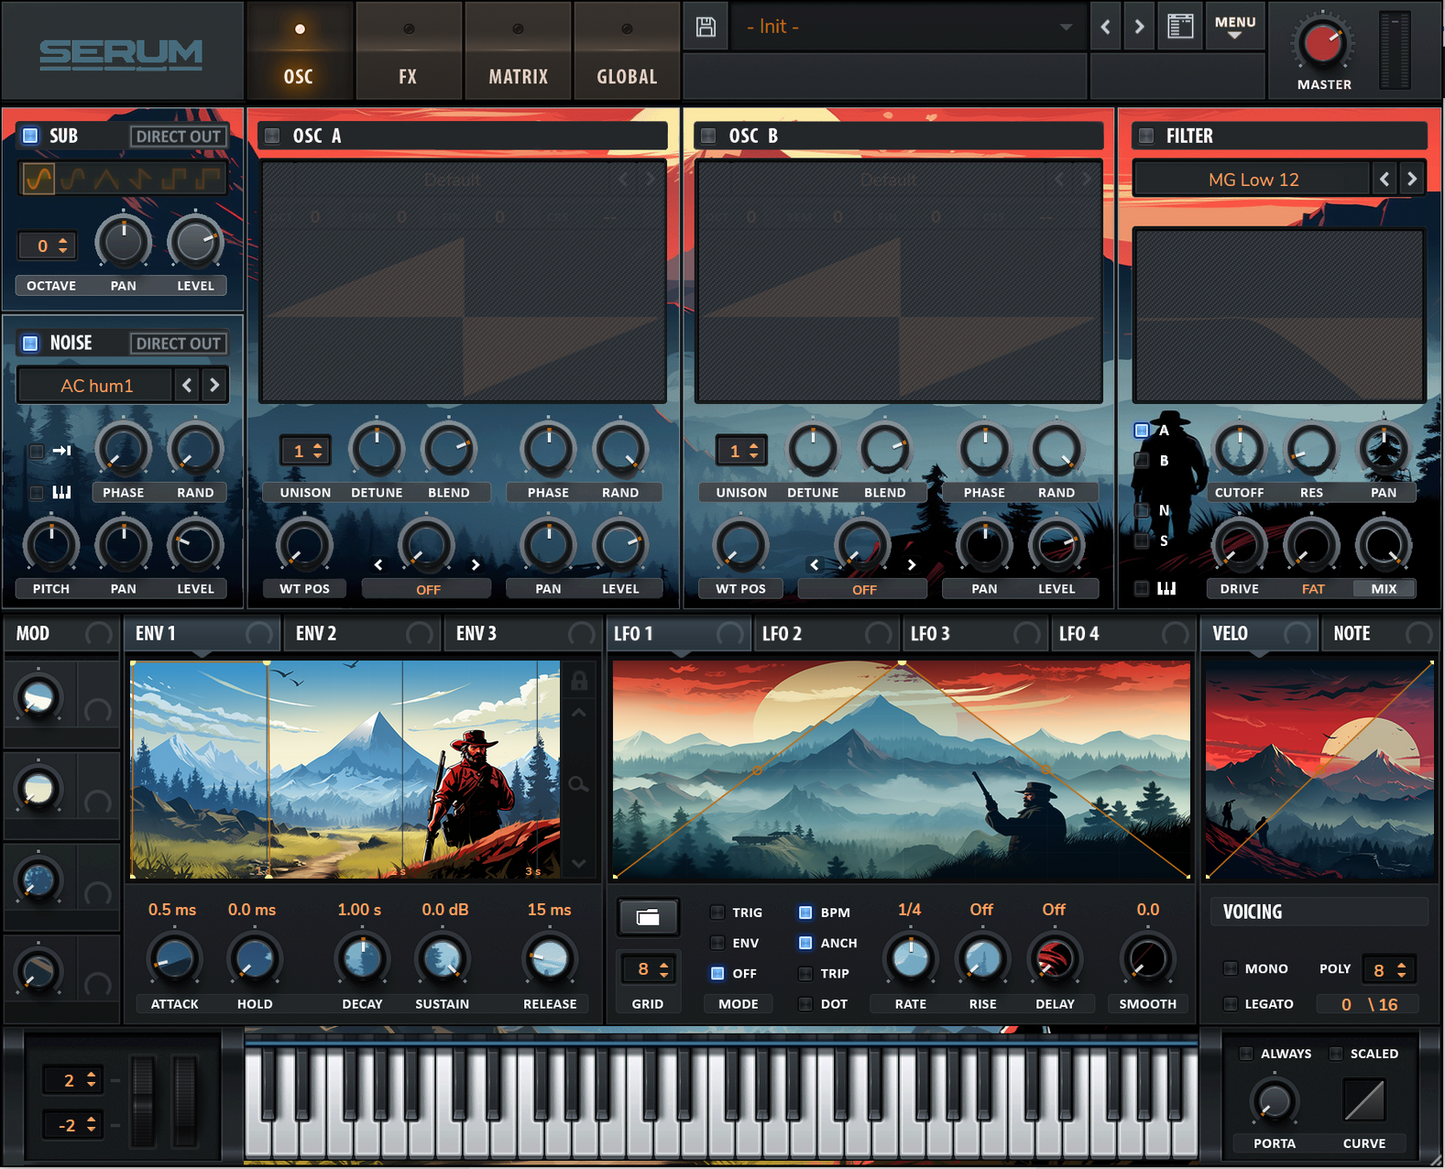Go to the previous preset arrow
Screen dimensions: 1445x1169
coord(1105,27)
